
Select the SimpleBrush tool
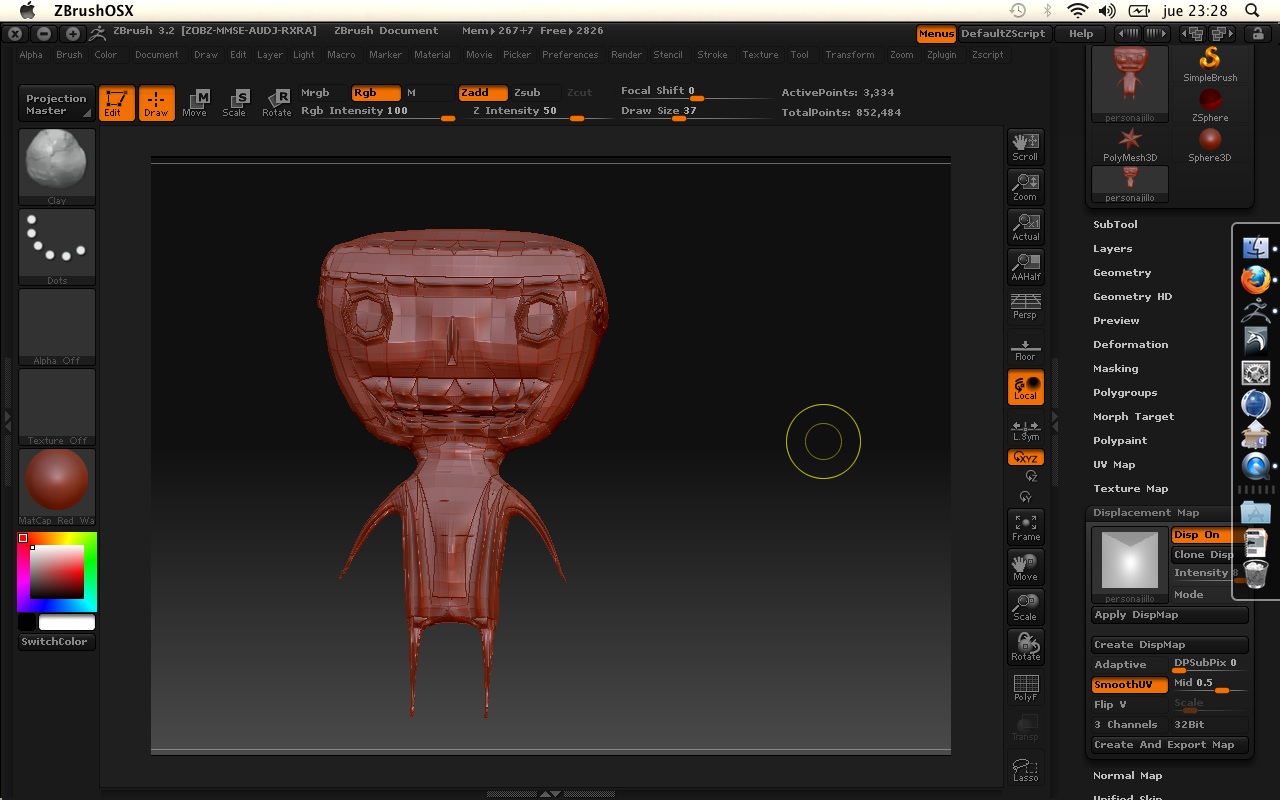click(1210, 65)
